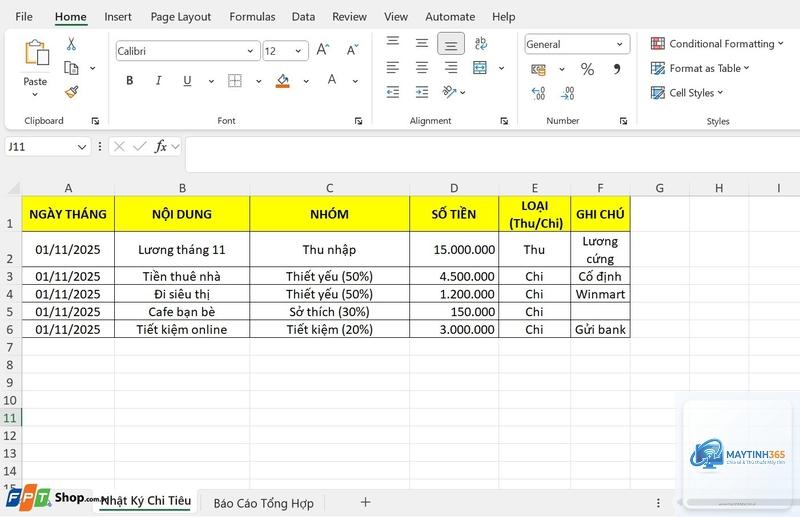Click inside the formula bar
This screenshot has width=800, height=517.
click(x=492, y=154)
